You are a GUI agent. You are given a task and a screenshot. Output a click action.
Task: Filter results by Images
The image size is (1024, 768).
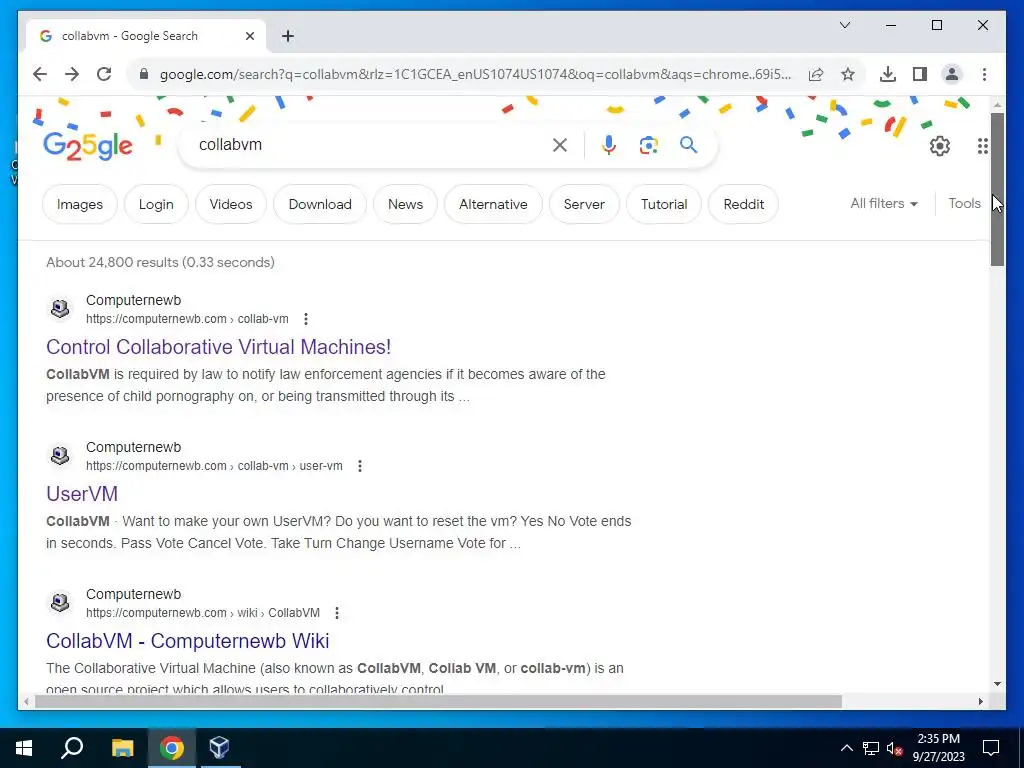[x=80, y=204]
